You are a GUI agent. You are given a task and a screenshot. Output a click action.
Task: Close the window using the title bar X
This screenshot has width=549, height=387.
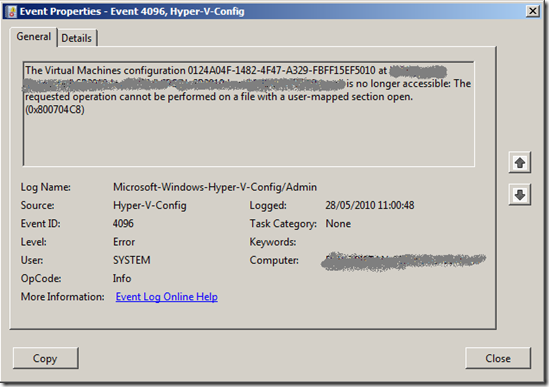[533, 11]
